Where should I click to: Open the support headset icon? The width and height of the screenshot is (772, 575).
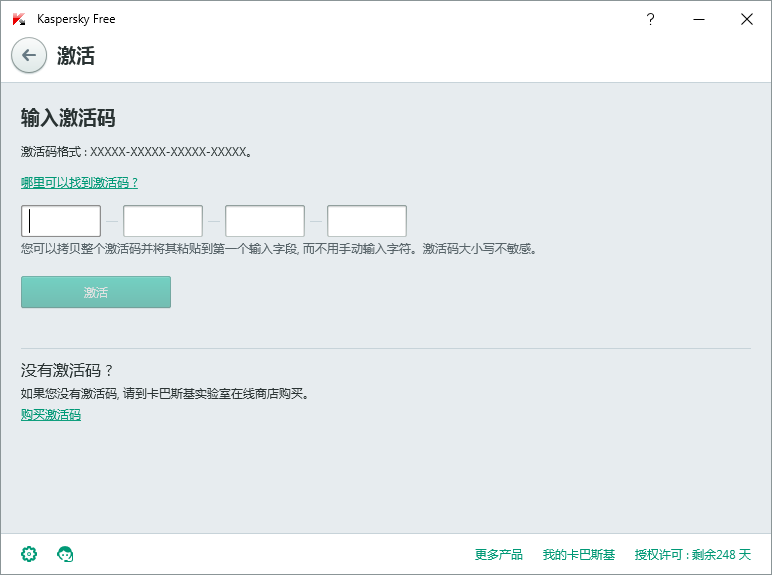(x=66, y=554)
